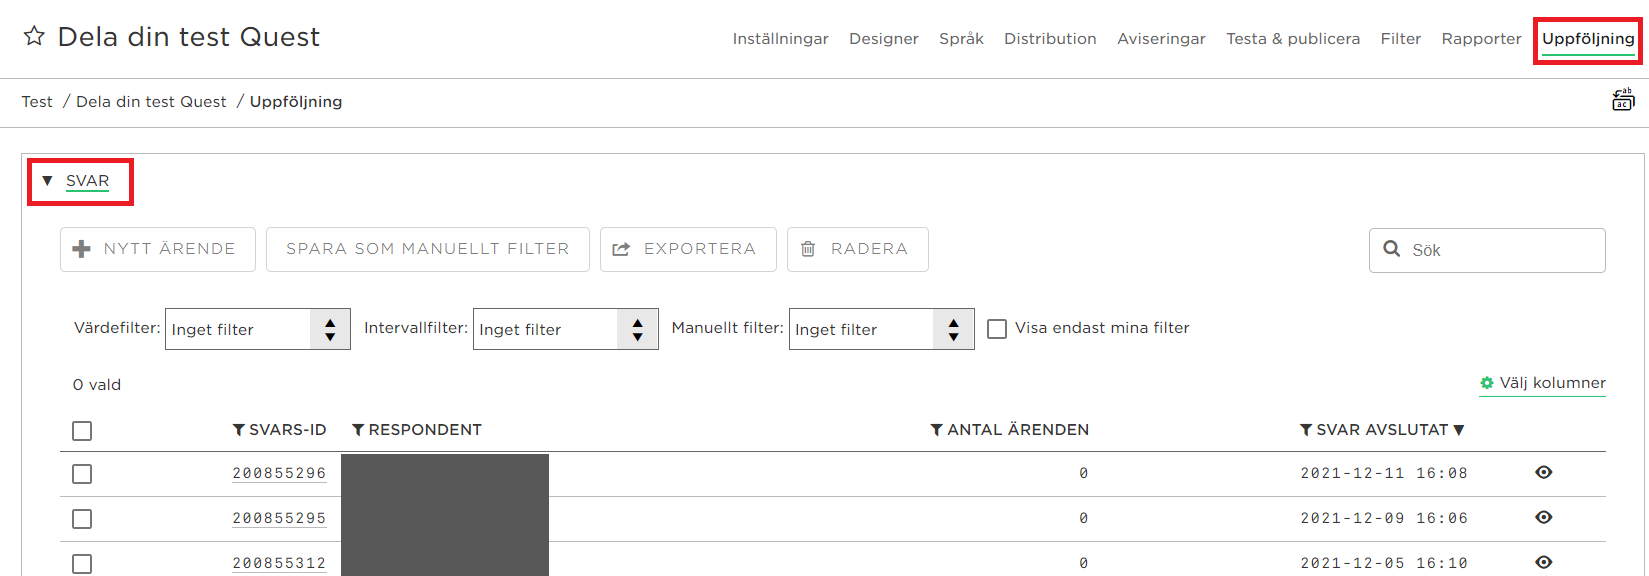Viewport: 1649px width, 576px height.
Task: Open the Värdefilter dropdown
Action: pos(258,329)
